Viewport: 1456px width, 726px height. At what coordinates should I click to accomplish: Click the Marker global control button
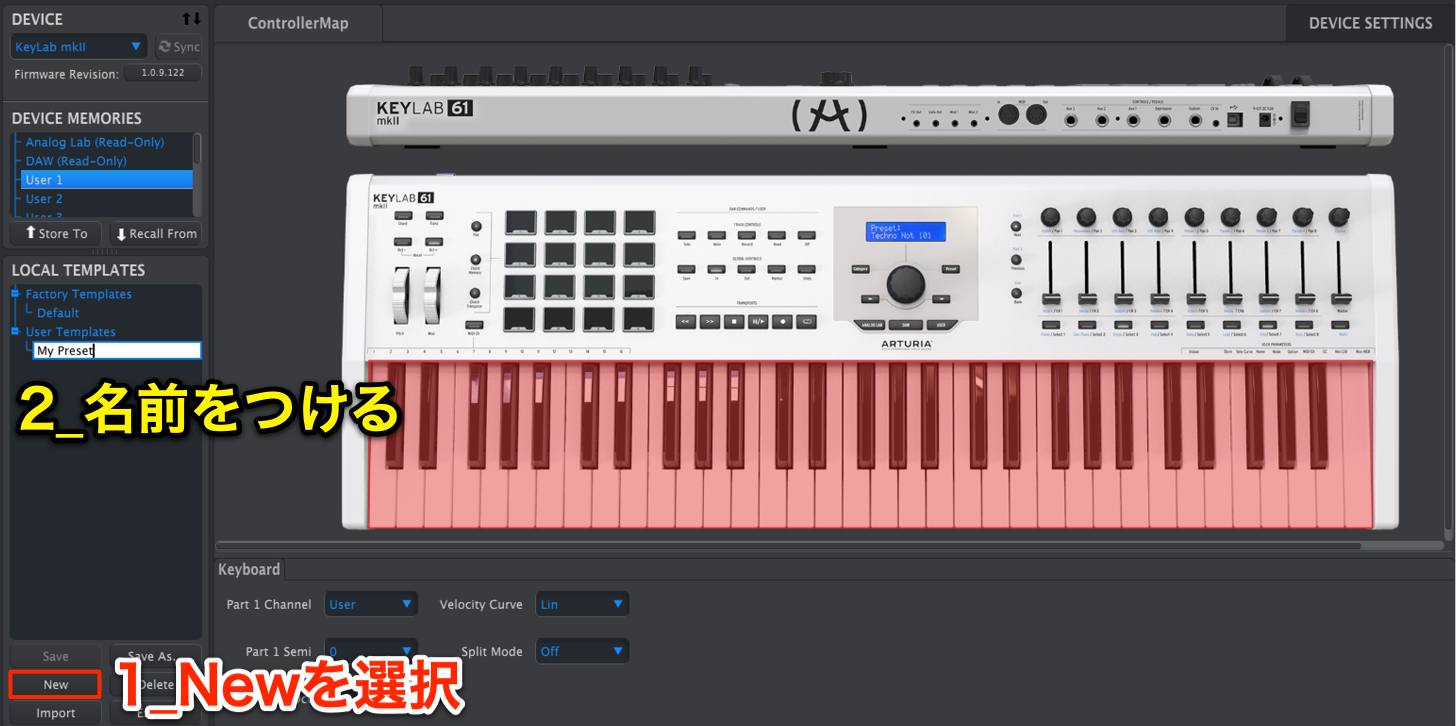(x=777, y=269)
